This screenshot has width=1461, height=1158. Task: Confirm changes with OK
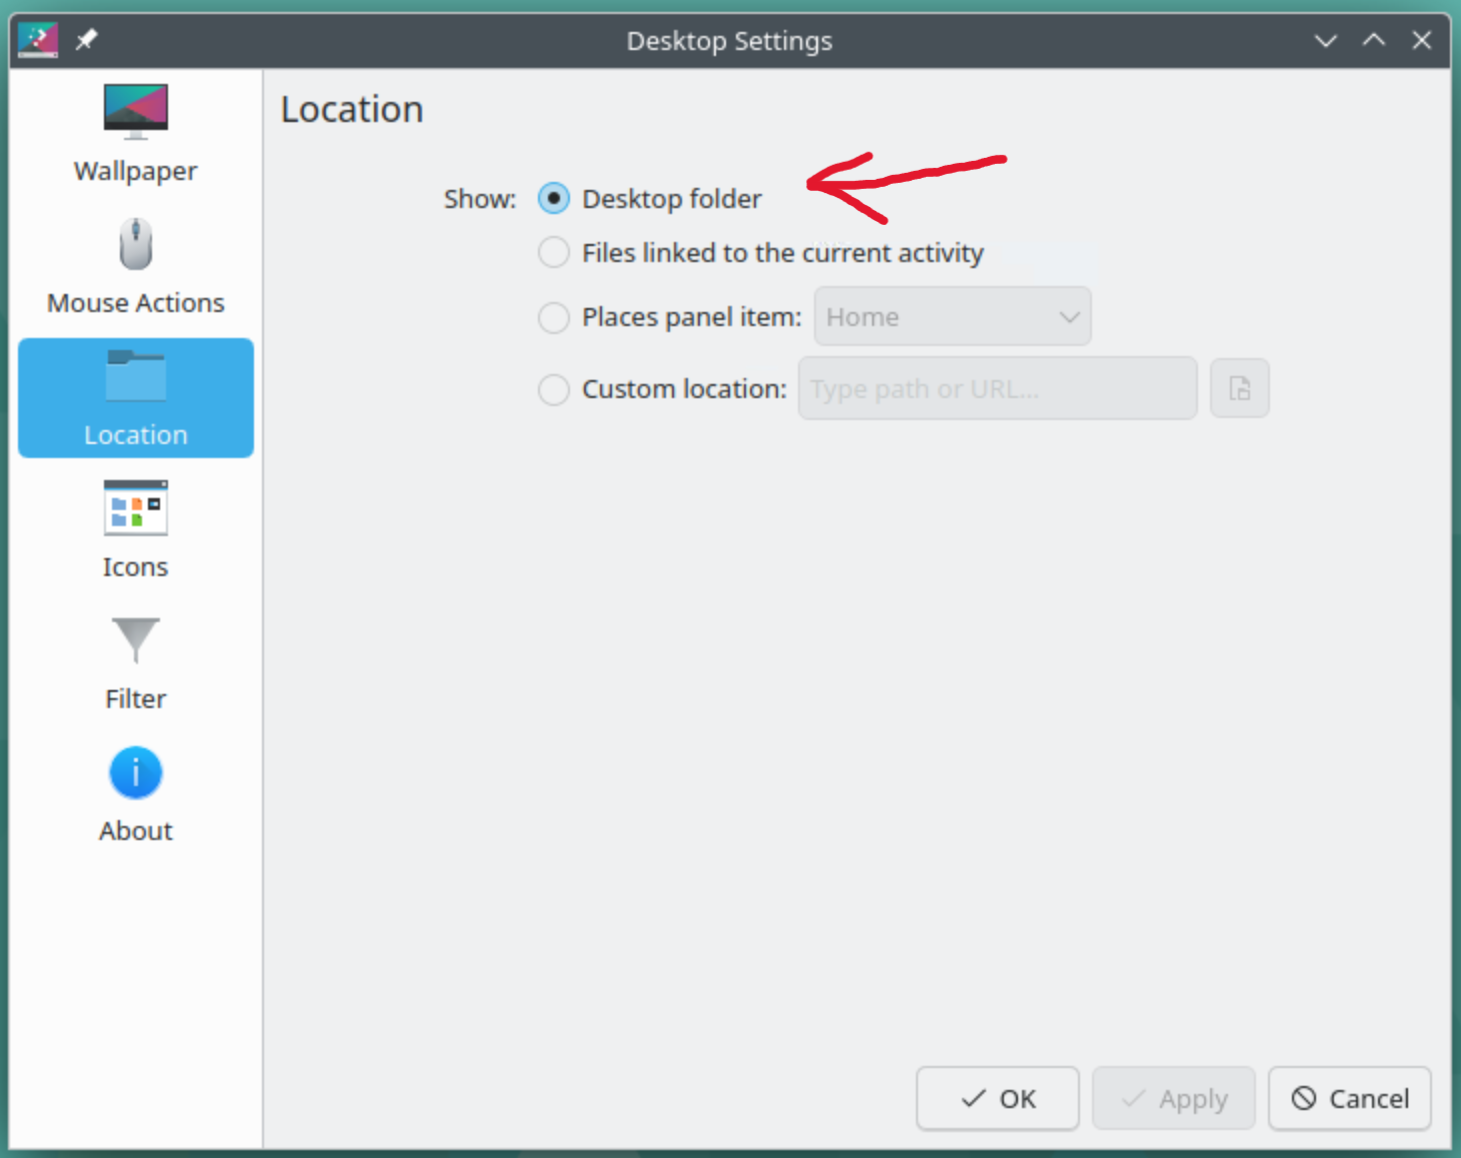pyautogui.click(x=997, y=1098)
